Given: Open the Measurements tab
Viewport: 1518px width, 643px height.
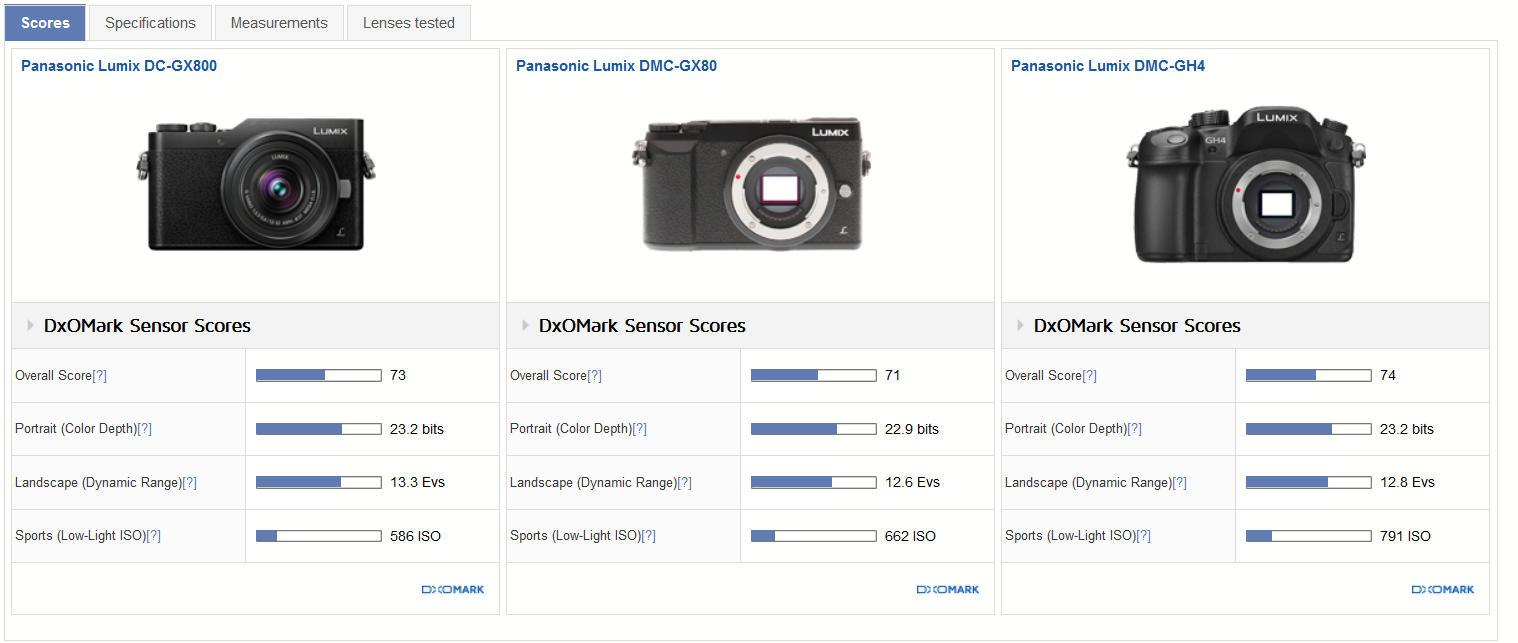Looking at the screenshot, I should 279,22.
